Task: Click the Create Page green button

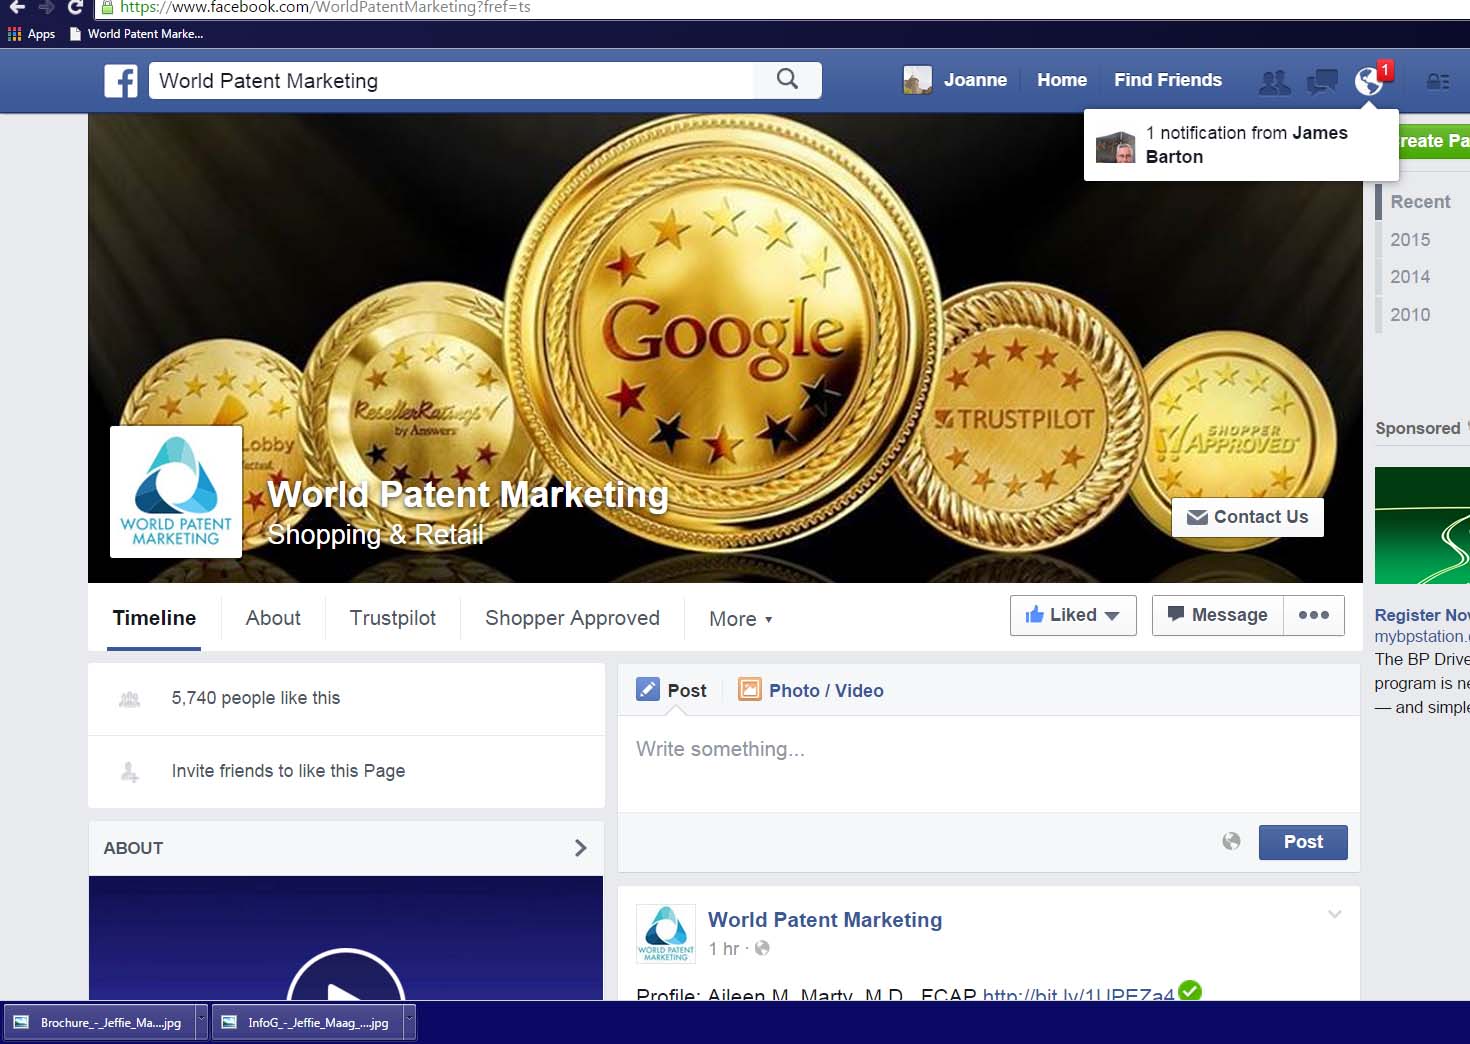Action: 1434,141
